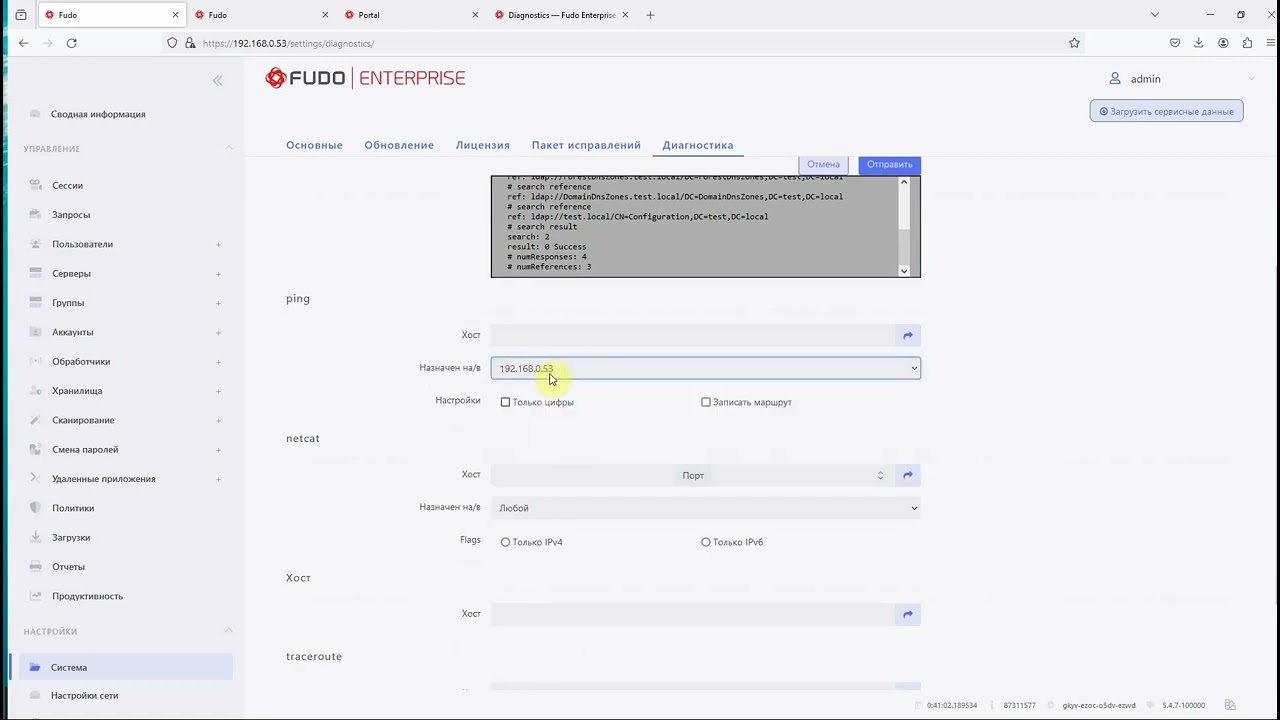Expand the Аккаунты plus button
This screenshot has width=1280, height=720.
(x=218, y=332)
